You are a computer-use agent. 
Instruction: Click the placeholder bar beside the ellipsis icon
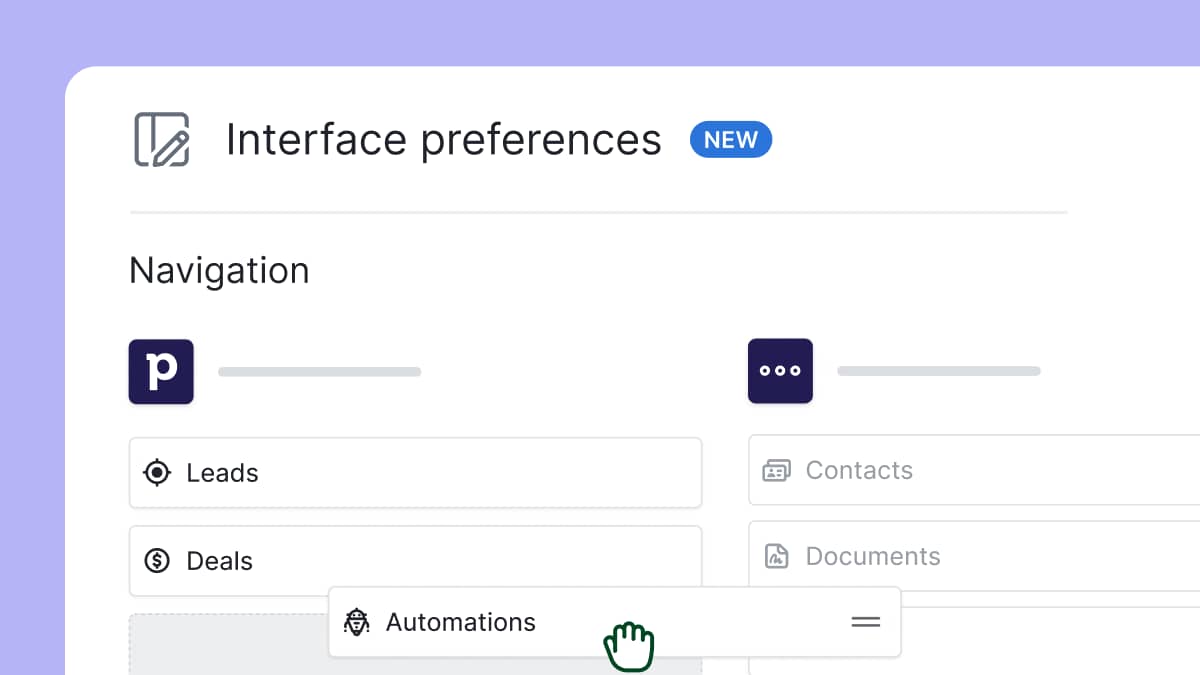point(938,370)
